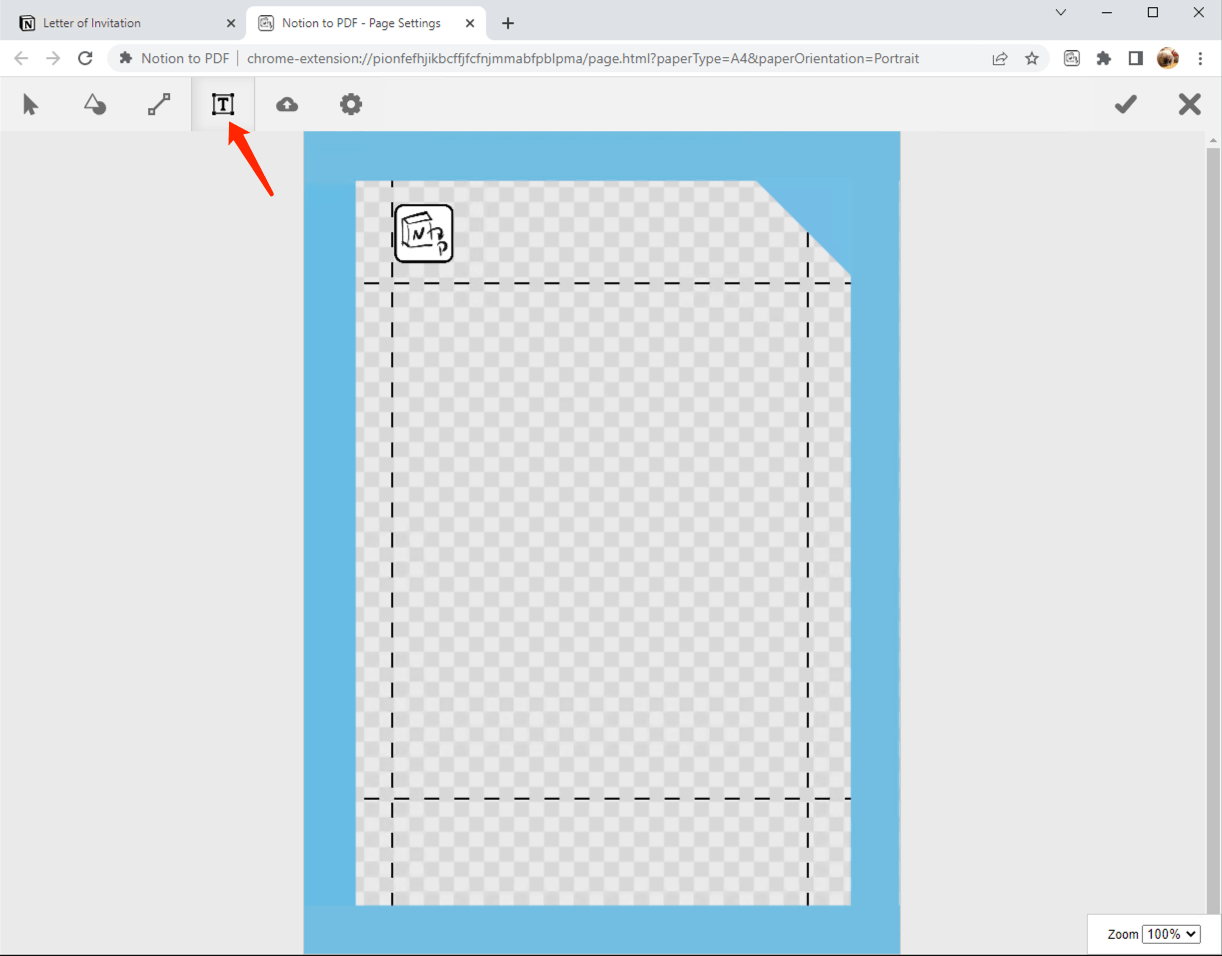This screenshot has width=1222, height=956.
Task: Open the cloud upload tool
Action: point(287,104)
